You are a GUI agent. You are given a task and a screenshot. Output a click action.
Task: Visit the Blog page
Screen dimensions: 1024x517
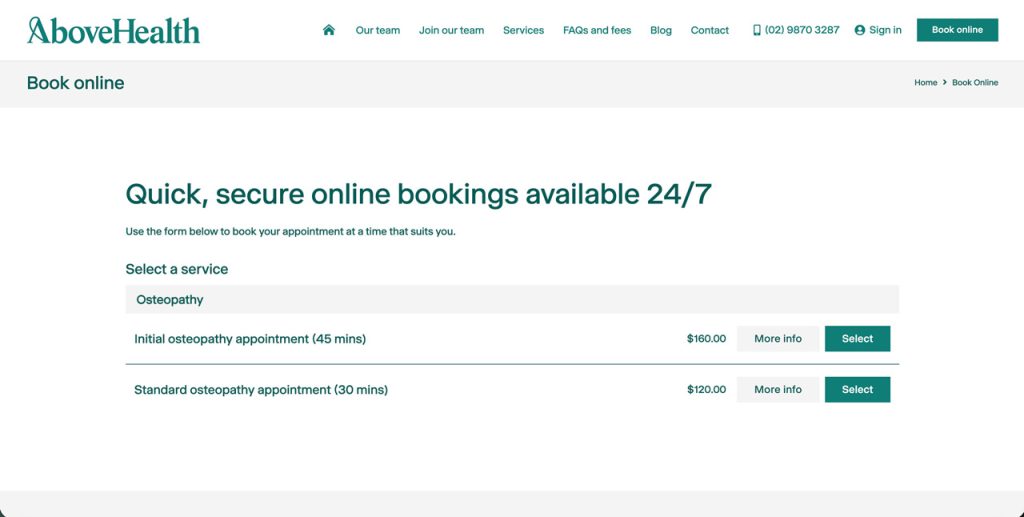661,30
